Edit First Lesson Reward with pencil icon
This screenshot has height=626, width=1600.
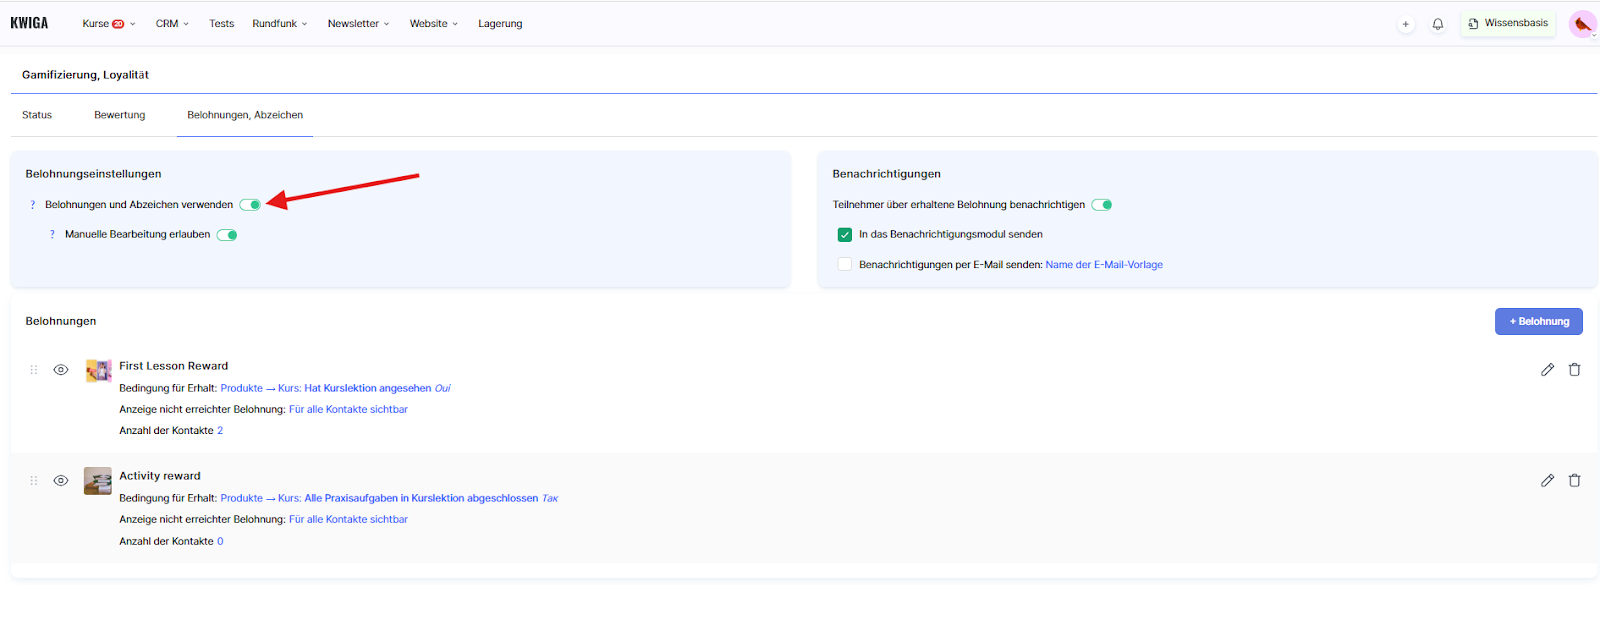click(1547, 370)
